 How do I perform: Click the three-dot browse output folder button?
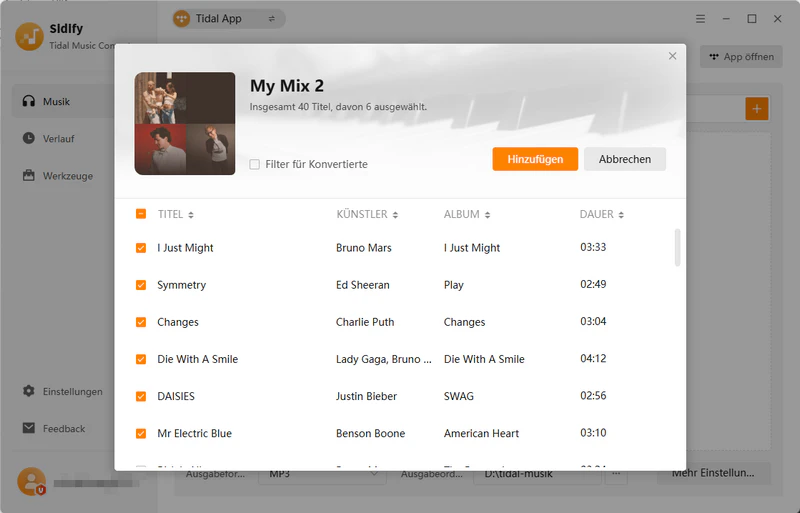tap(616, 473)
